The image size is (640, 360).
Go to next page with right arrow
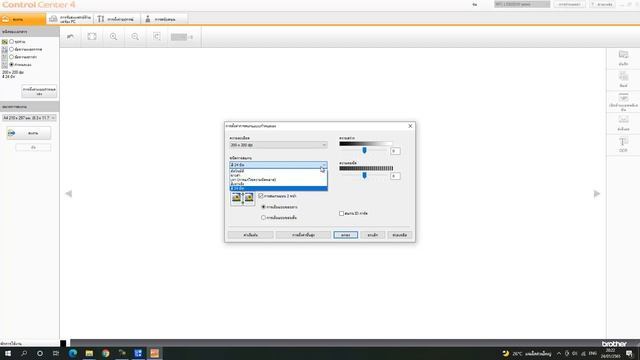coord(597,193)
